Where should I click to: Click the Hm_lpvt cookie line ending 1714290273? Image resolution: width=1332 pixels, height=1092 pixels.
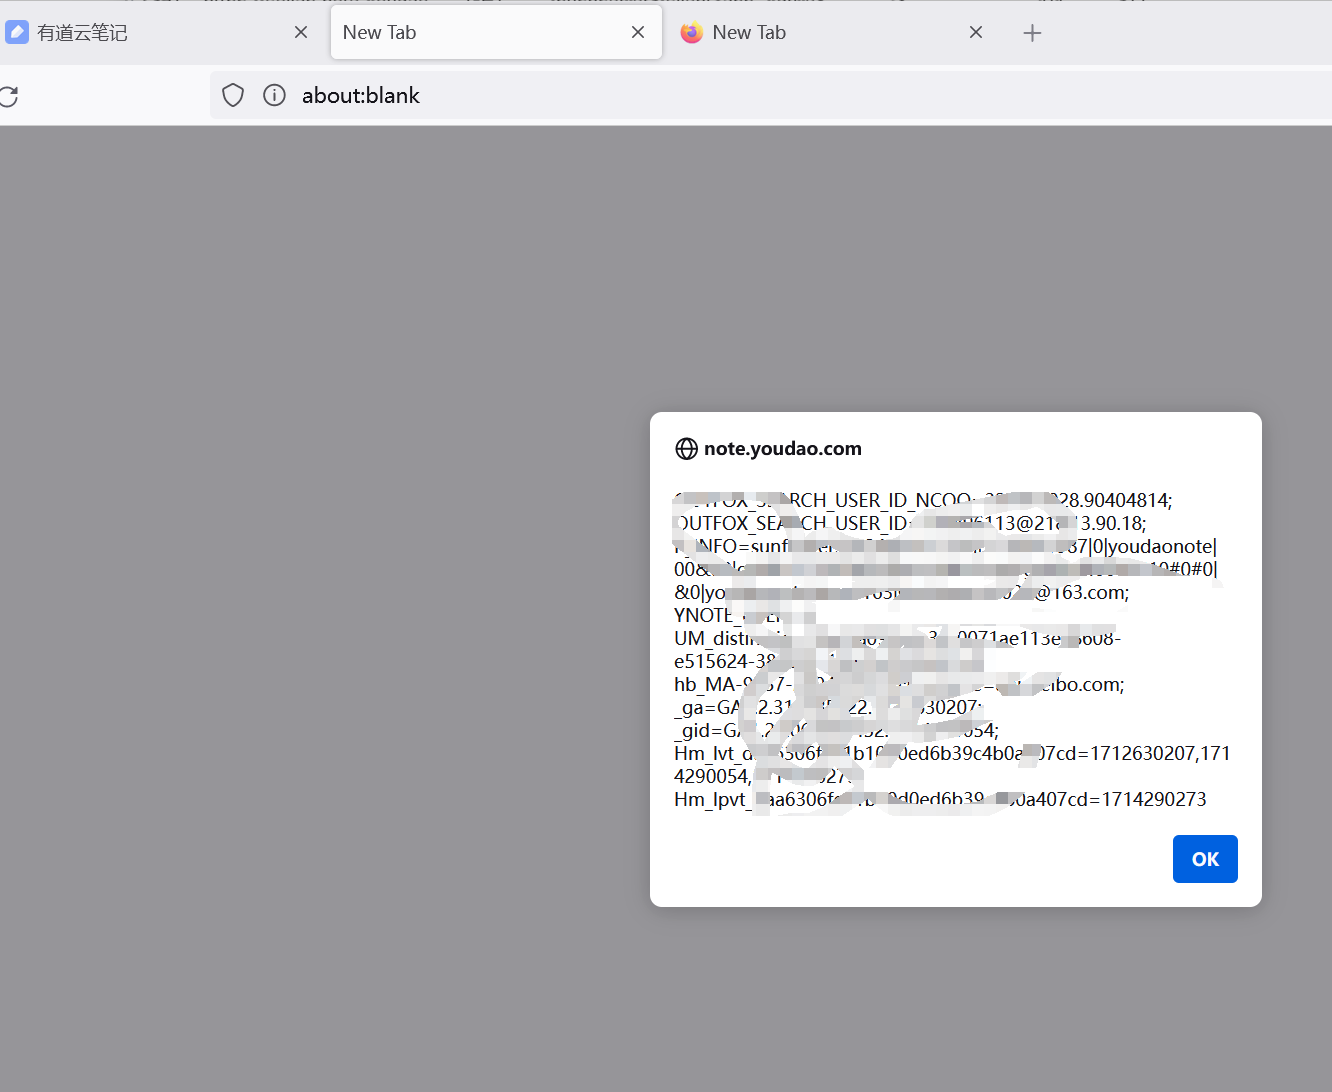940,799
